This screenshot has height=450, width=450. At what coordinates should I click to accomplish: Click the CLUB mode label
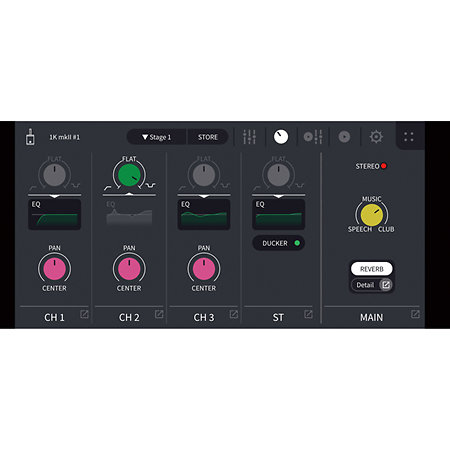point(386,229)
